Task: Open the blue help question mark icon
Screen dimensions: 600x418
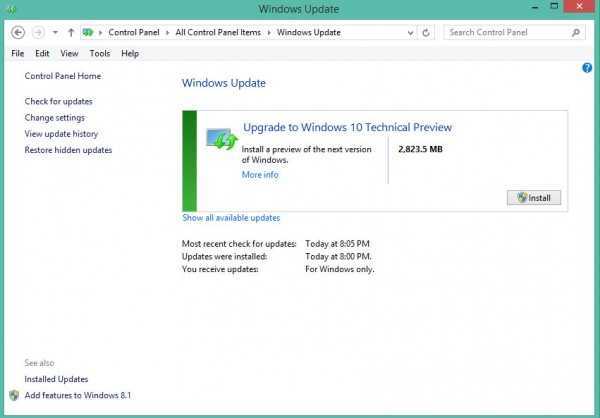Action: click(x=587, y=68)
